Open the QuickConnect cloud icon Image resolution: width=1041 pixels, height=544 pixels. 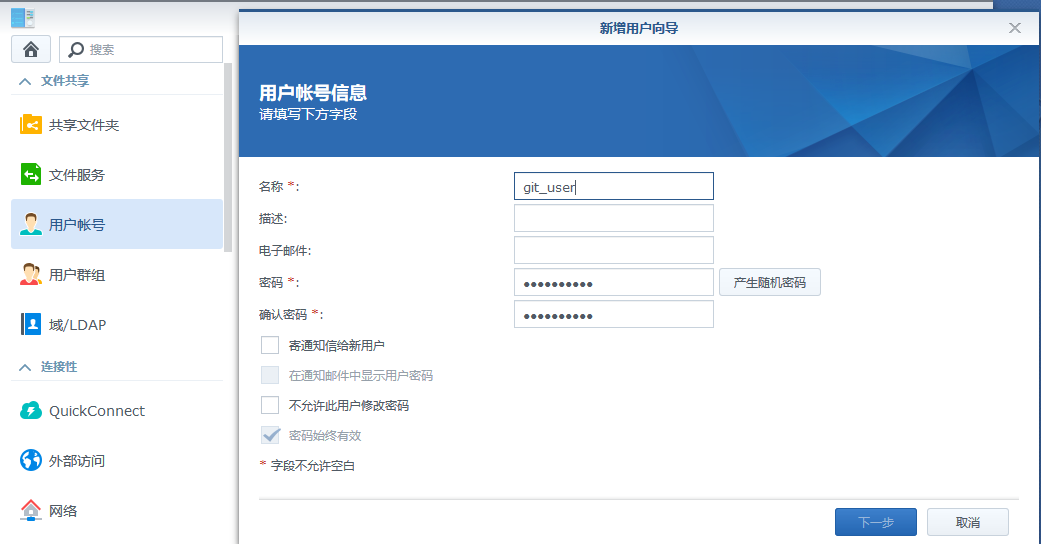click(x=31, y=410)
